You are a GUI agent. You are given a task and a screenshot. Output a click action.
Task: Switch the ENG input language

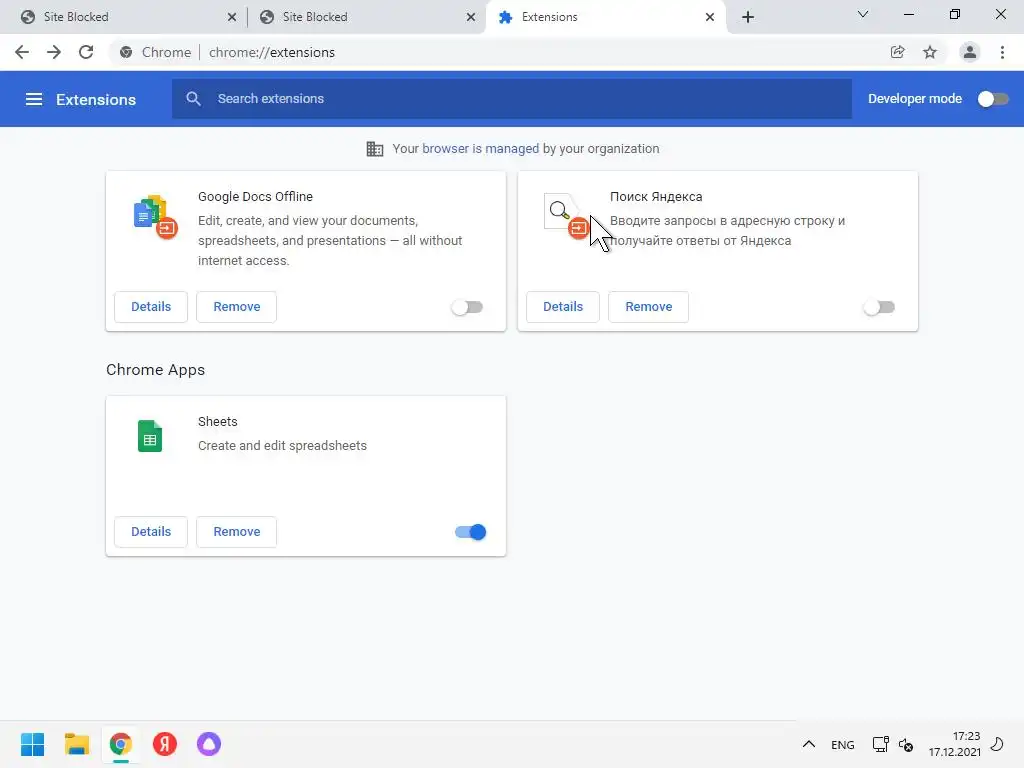842,744
